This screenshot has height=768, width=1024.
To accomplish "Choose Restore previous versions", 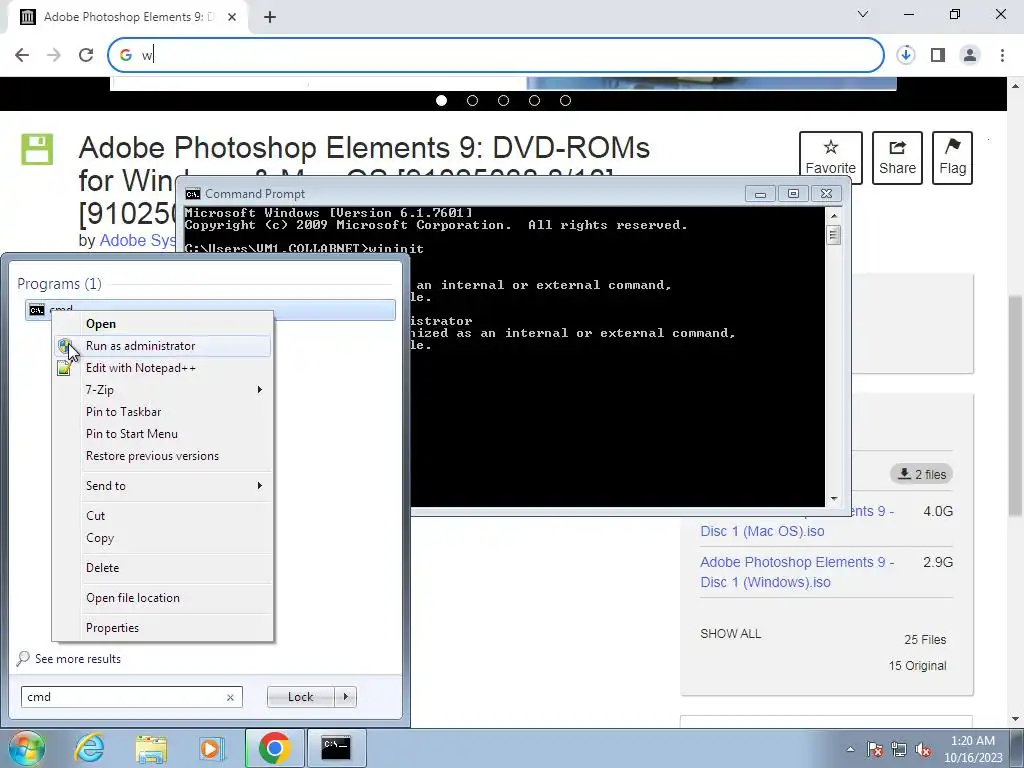I will [x=162, y=456].
